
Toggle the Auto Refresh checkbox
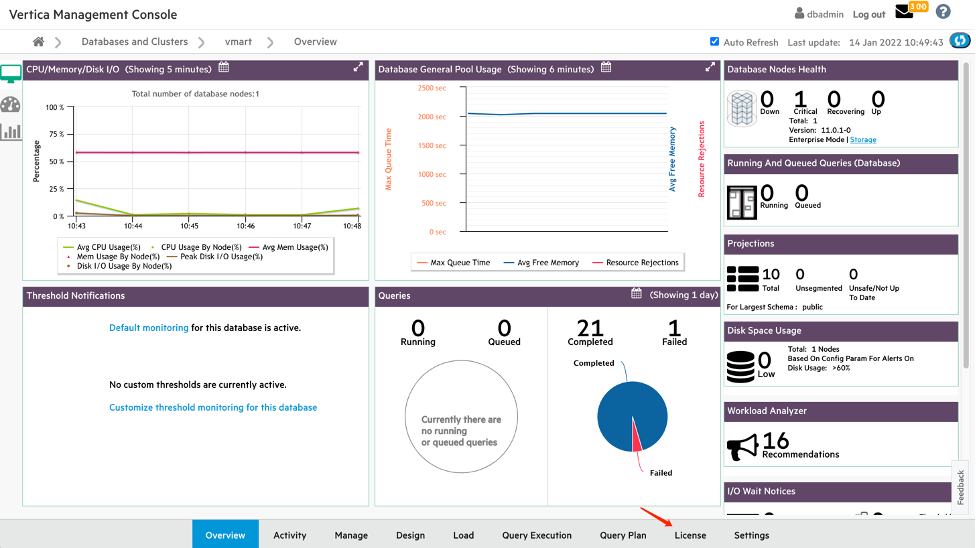tap(715, 42)
